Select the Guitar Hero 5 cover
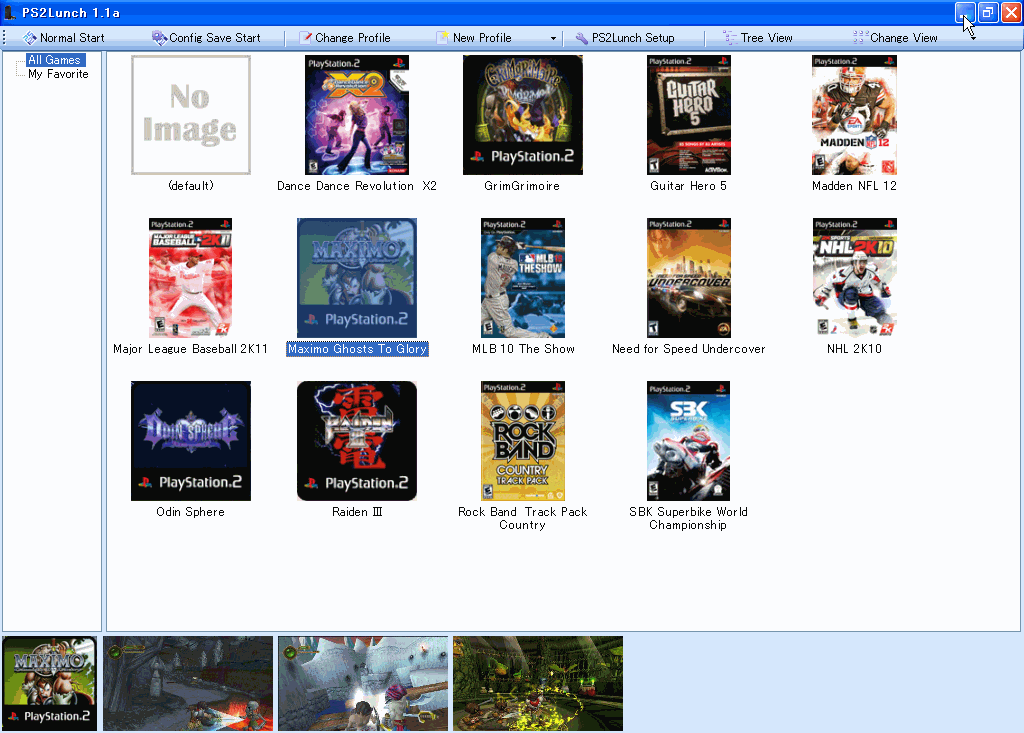 click(x=689, y=115)
